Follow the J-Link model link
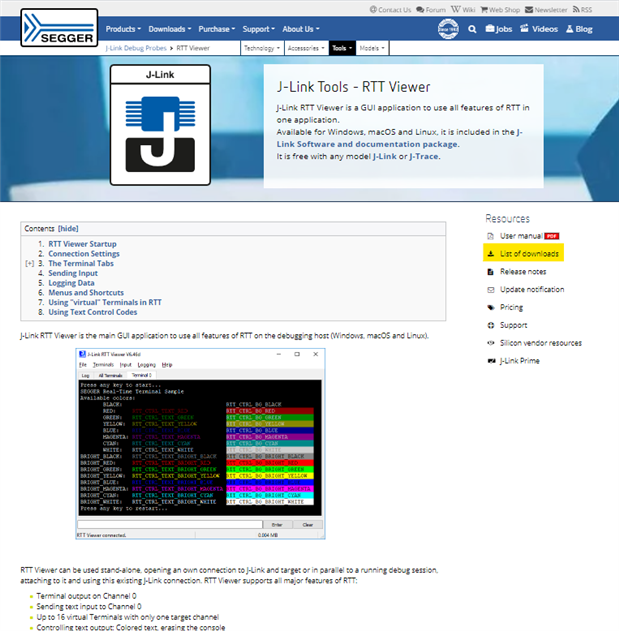Image resolution: width=619 pixels, height=631 pixels. click(x=384, y=156)
